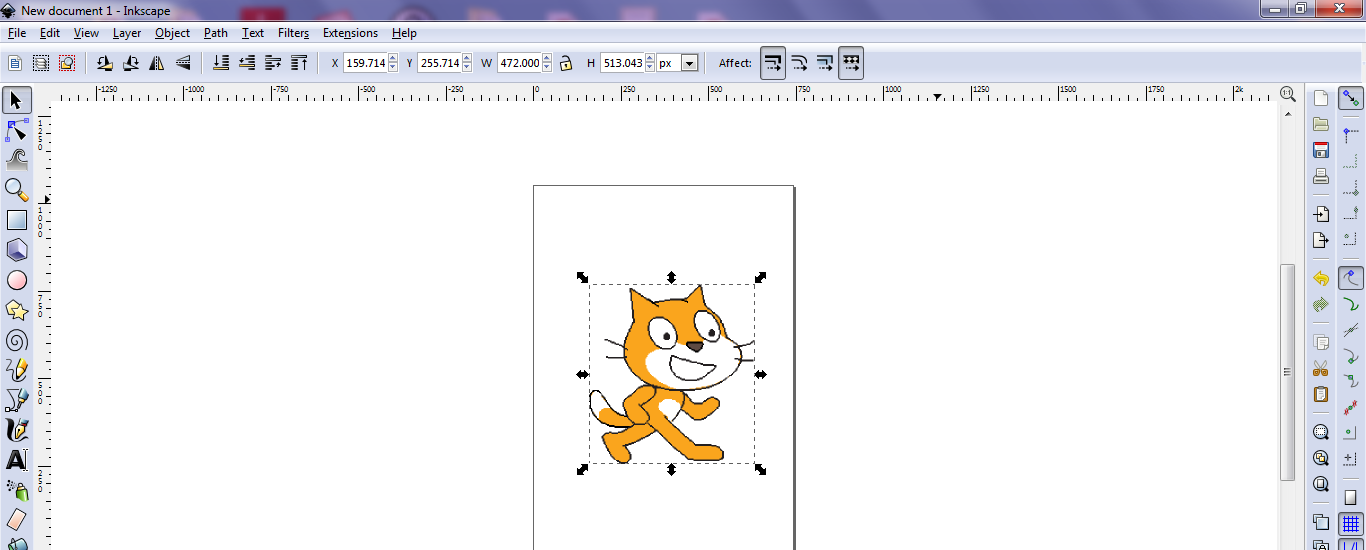1366x550 pixels.
Task: Flip selected object vertically
Action: (183, 63)
